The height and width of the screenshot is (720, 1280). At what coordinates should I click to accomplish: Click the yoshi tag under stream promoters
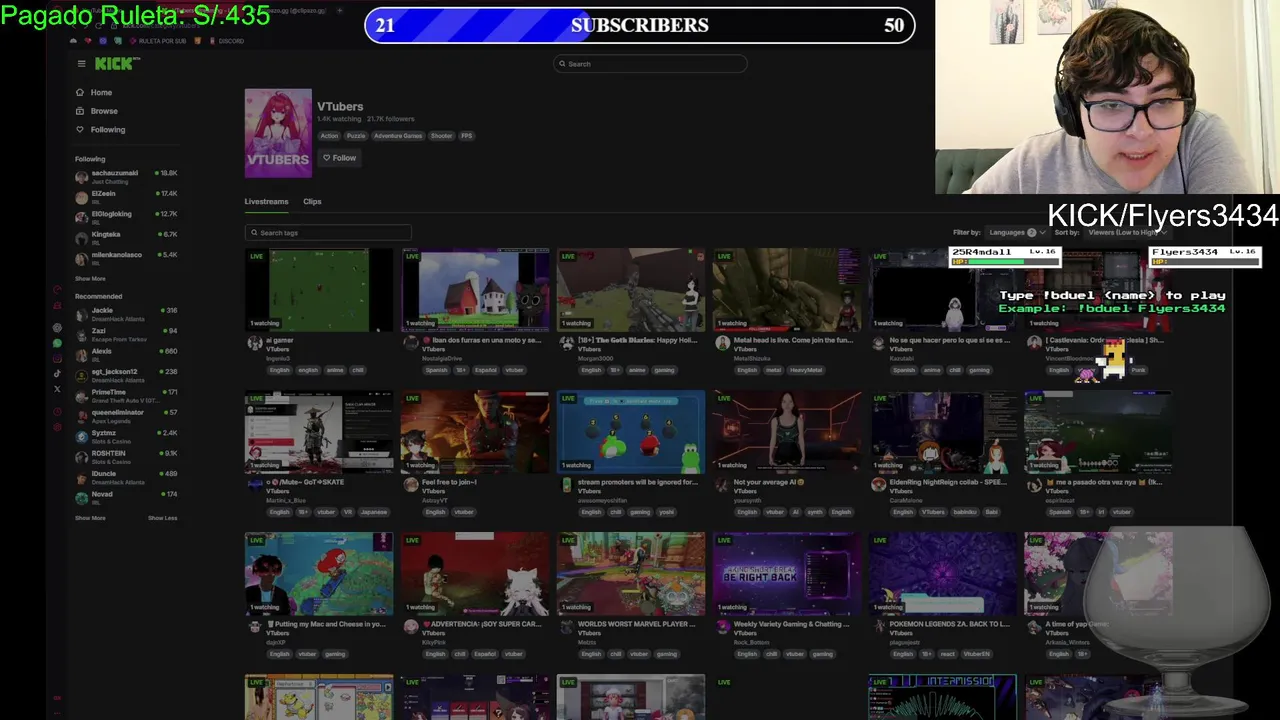click(x=666, y=512)
